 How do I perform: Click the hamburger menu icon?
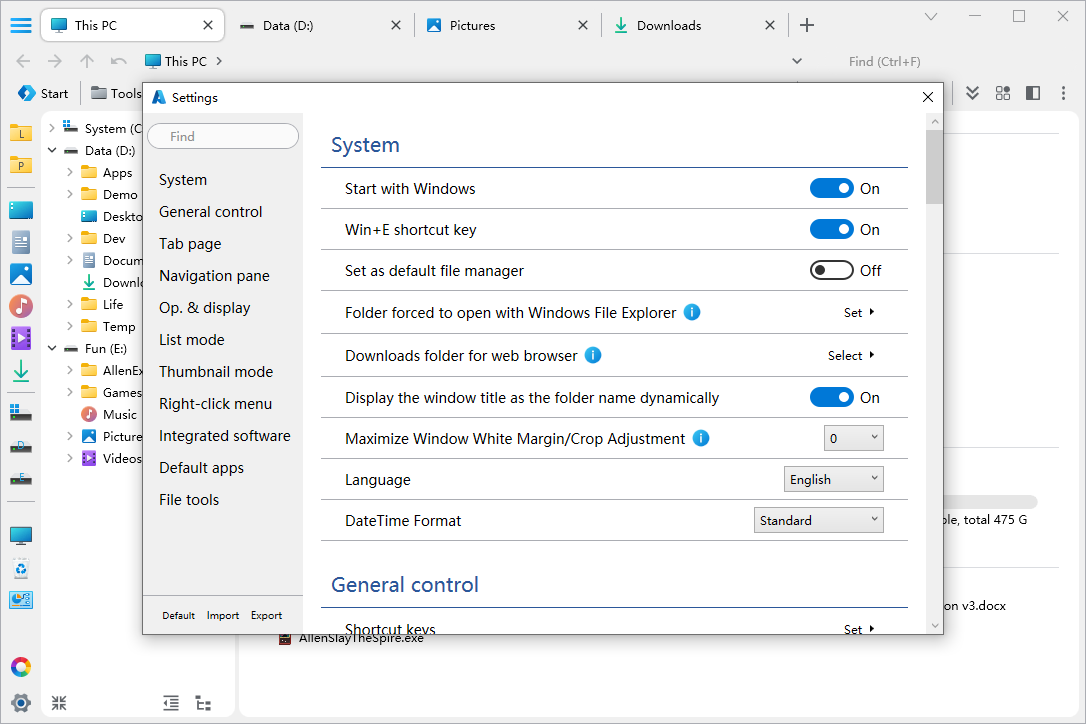[20, 25]
